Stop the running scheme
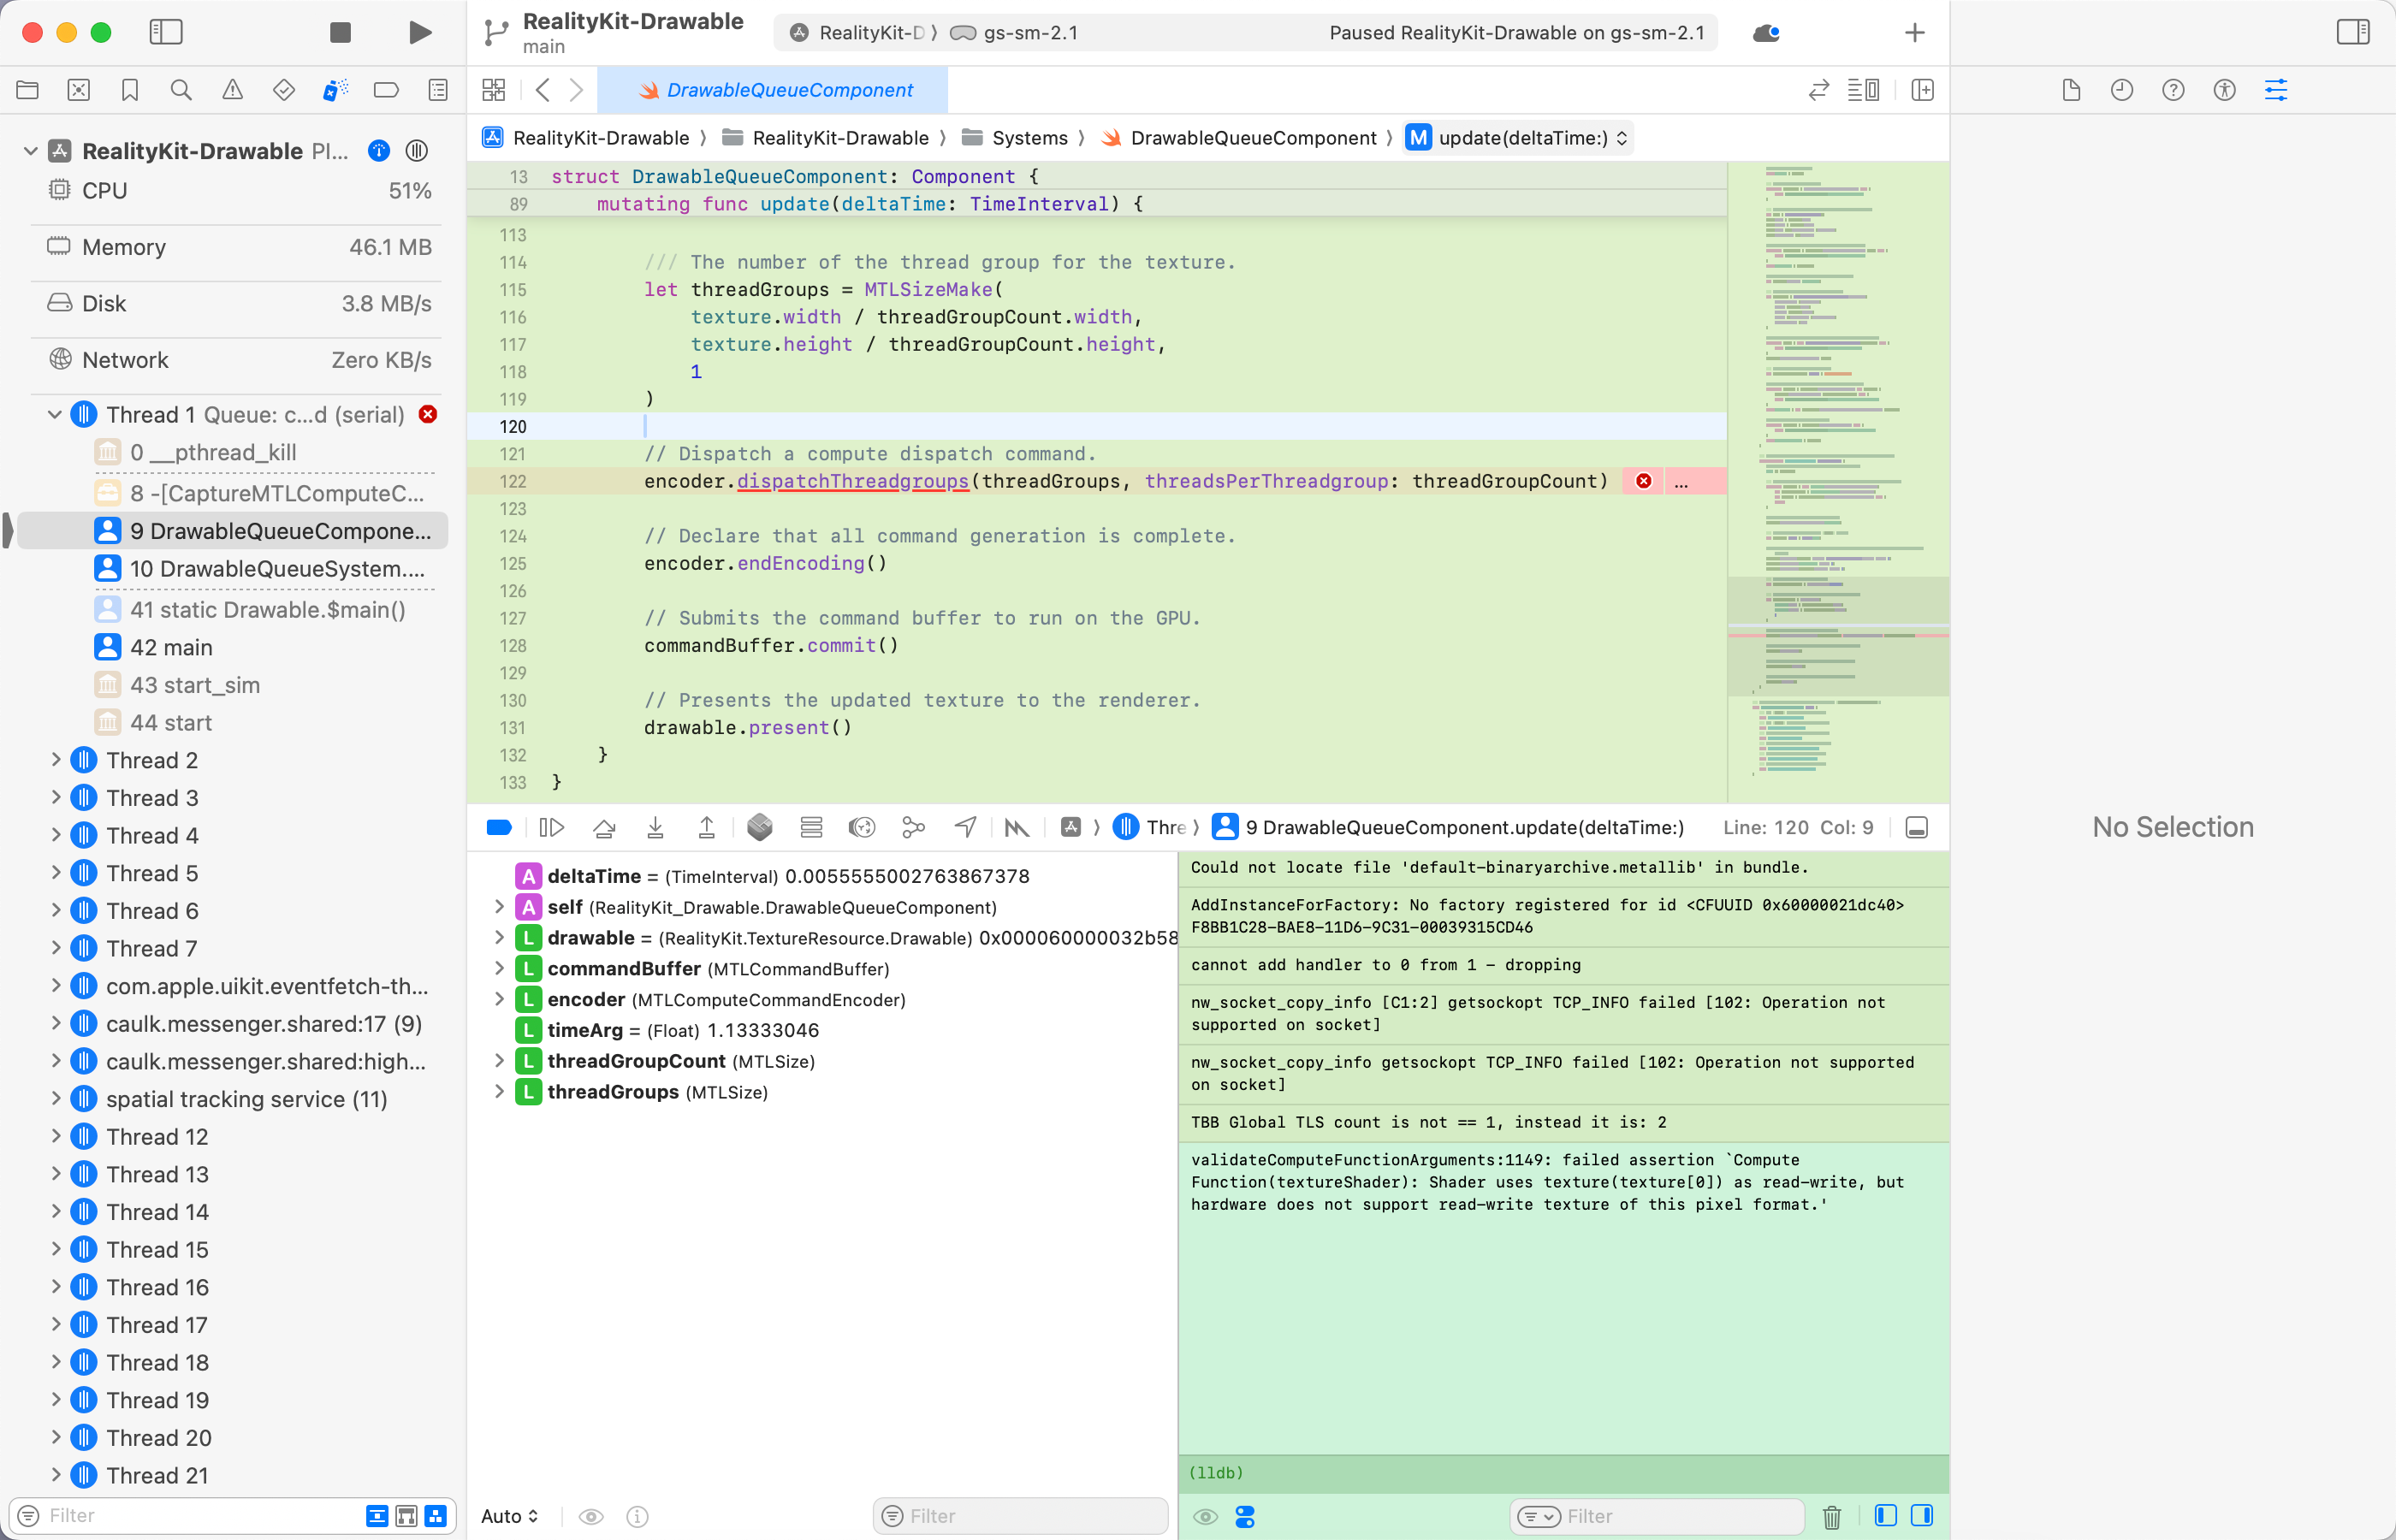2396x1540 pixels. click(x=340, y=32)
